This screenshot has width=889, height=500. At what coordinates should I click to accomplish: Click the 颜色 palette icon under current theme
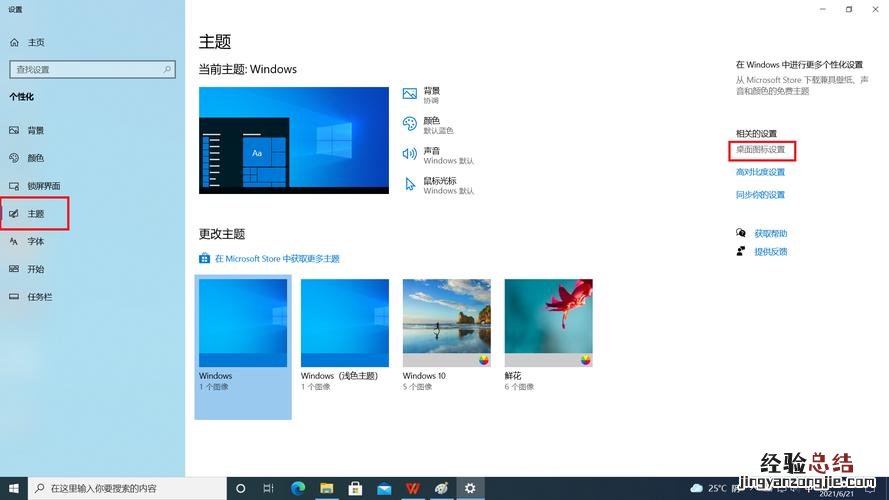(409, 124)
